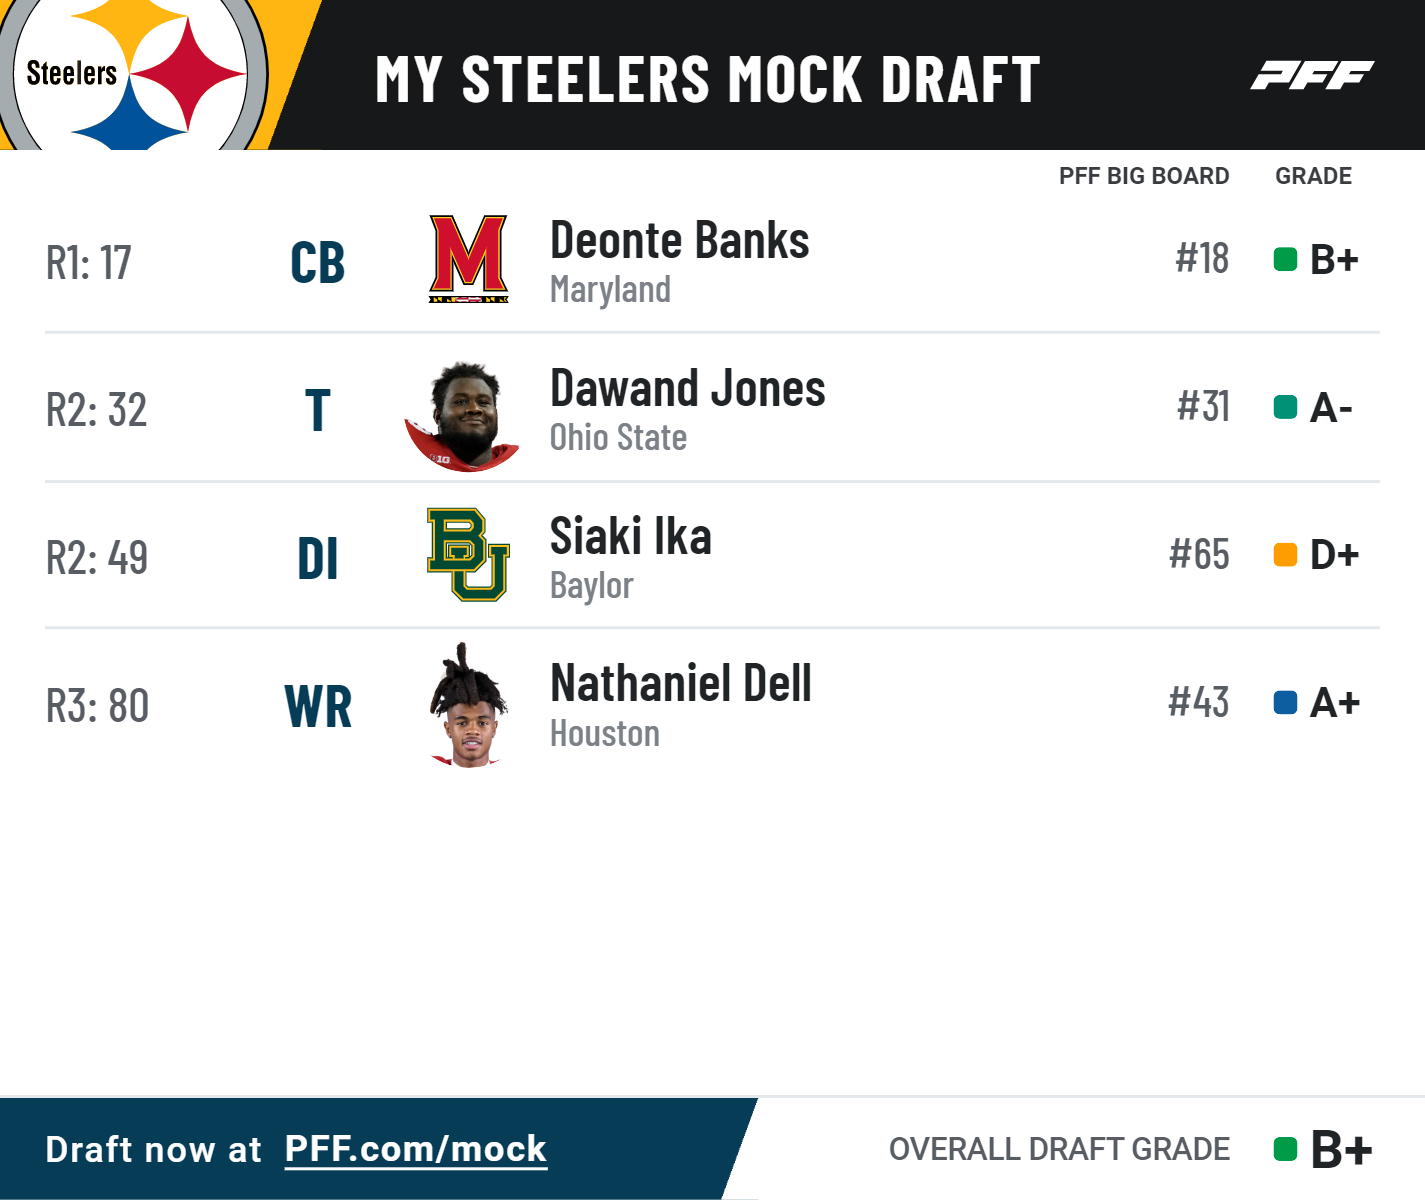Click the green B+ grade swatch for Deonte Banks
Screen dimensions: 1425x1200
click(1285, 260)
